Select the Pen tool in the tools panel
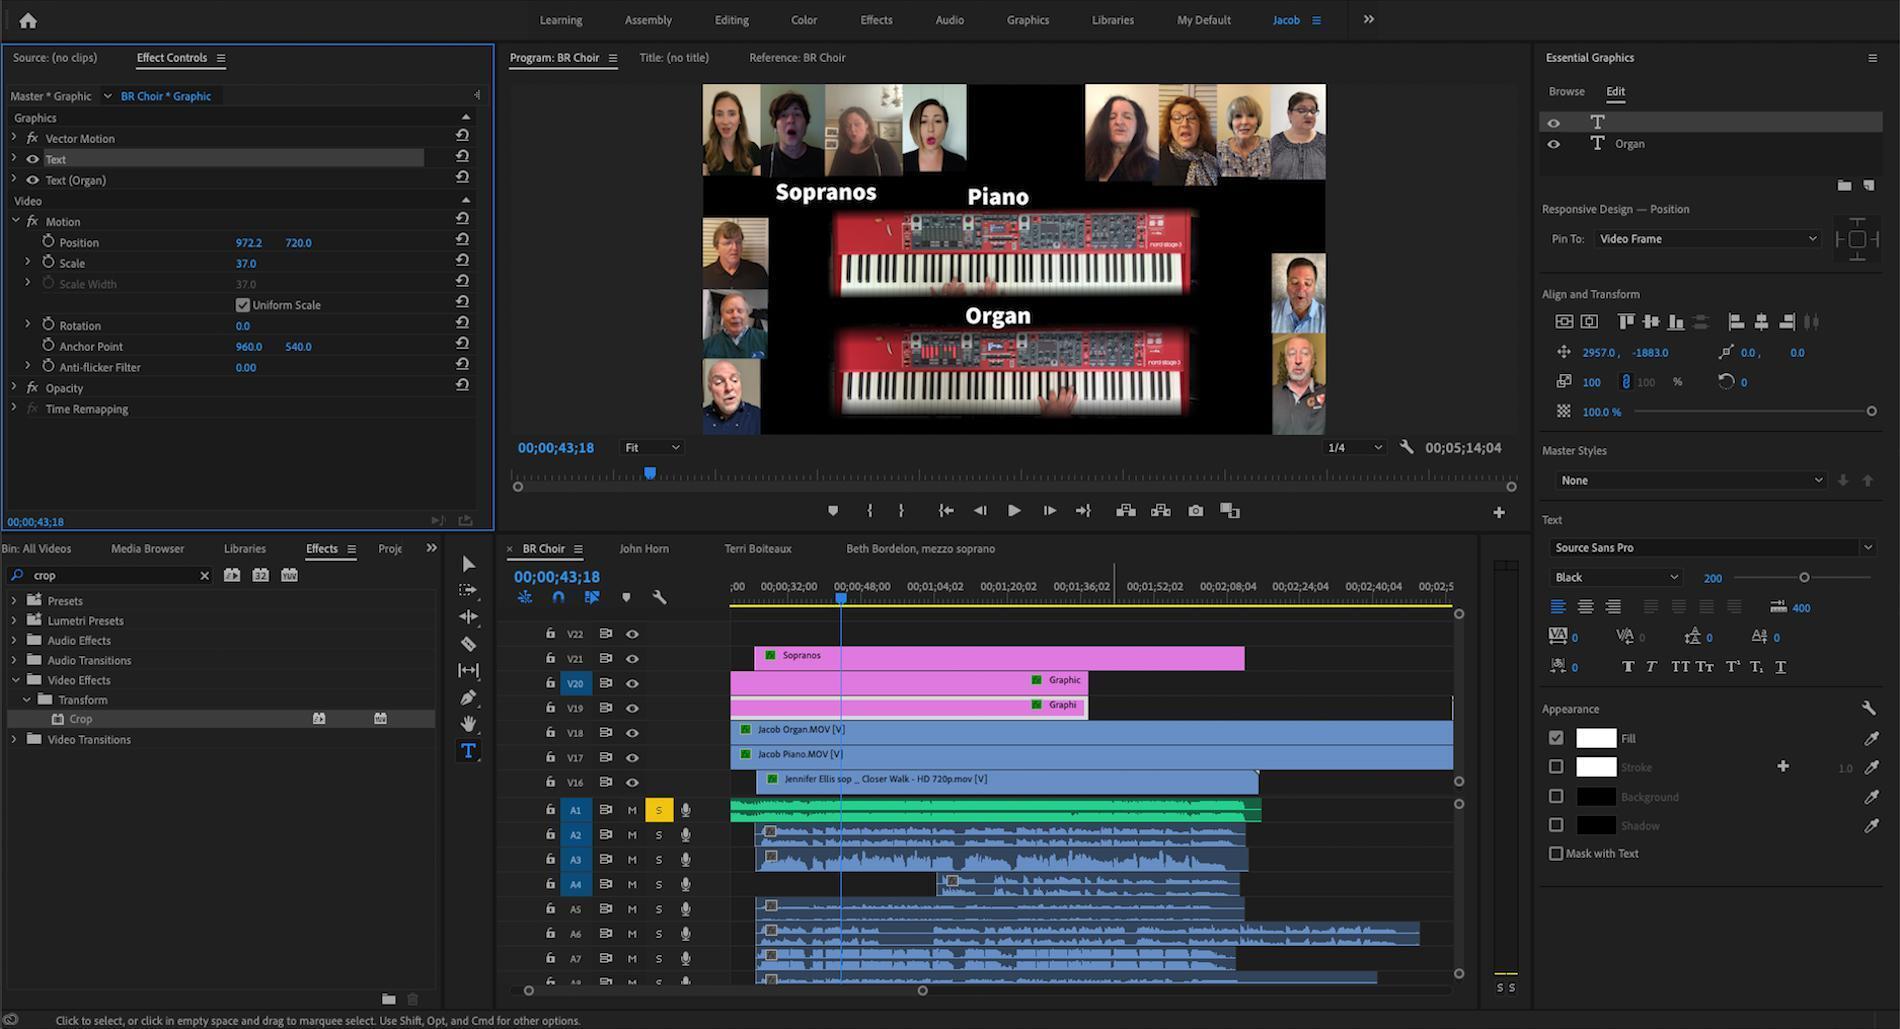Viewport: 1900px width, 1029px height. [468, 697]
